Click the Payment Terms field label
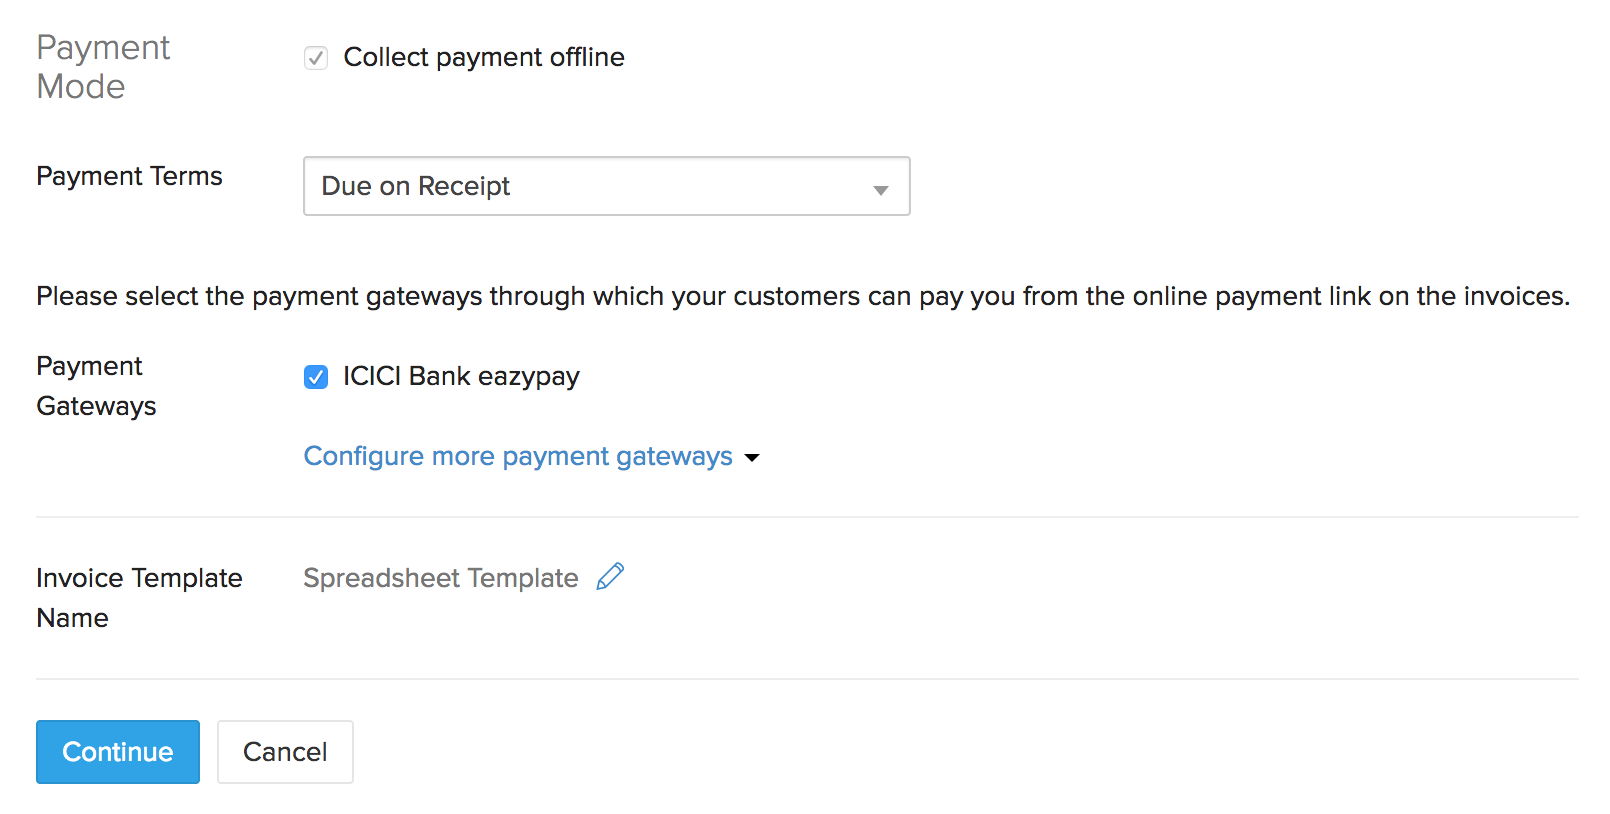The image size is (1610, 814). 129,176
